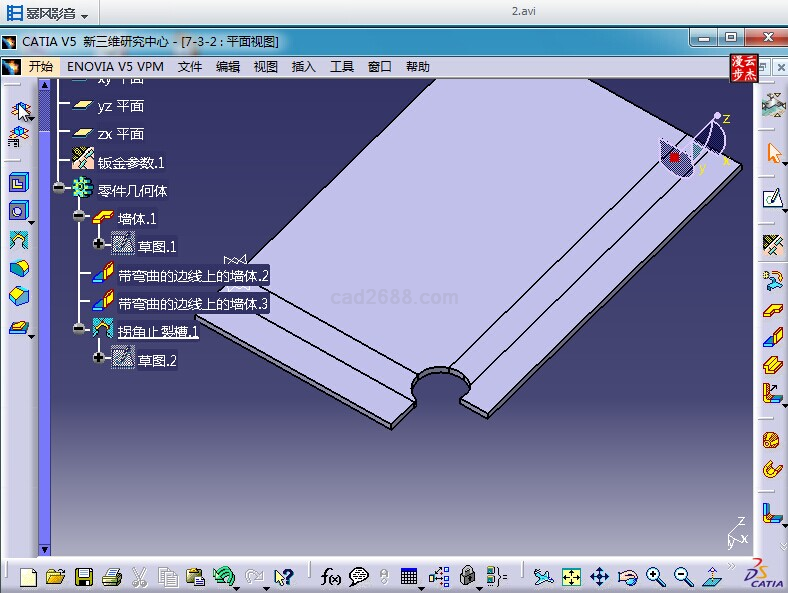Collapse the 零件几何体 tree node
Viewport: 788px width, 593px height.
click(x=59, y=189)
